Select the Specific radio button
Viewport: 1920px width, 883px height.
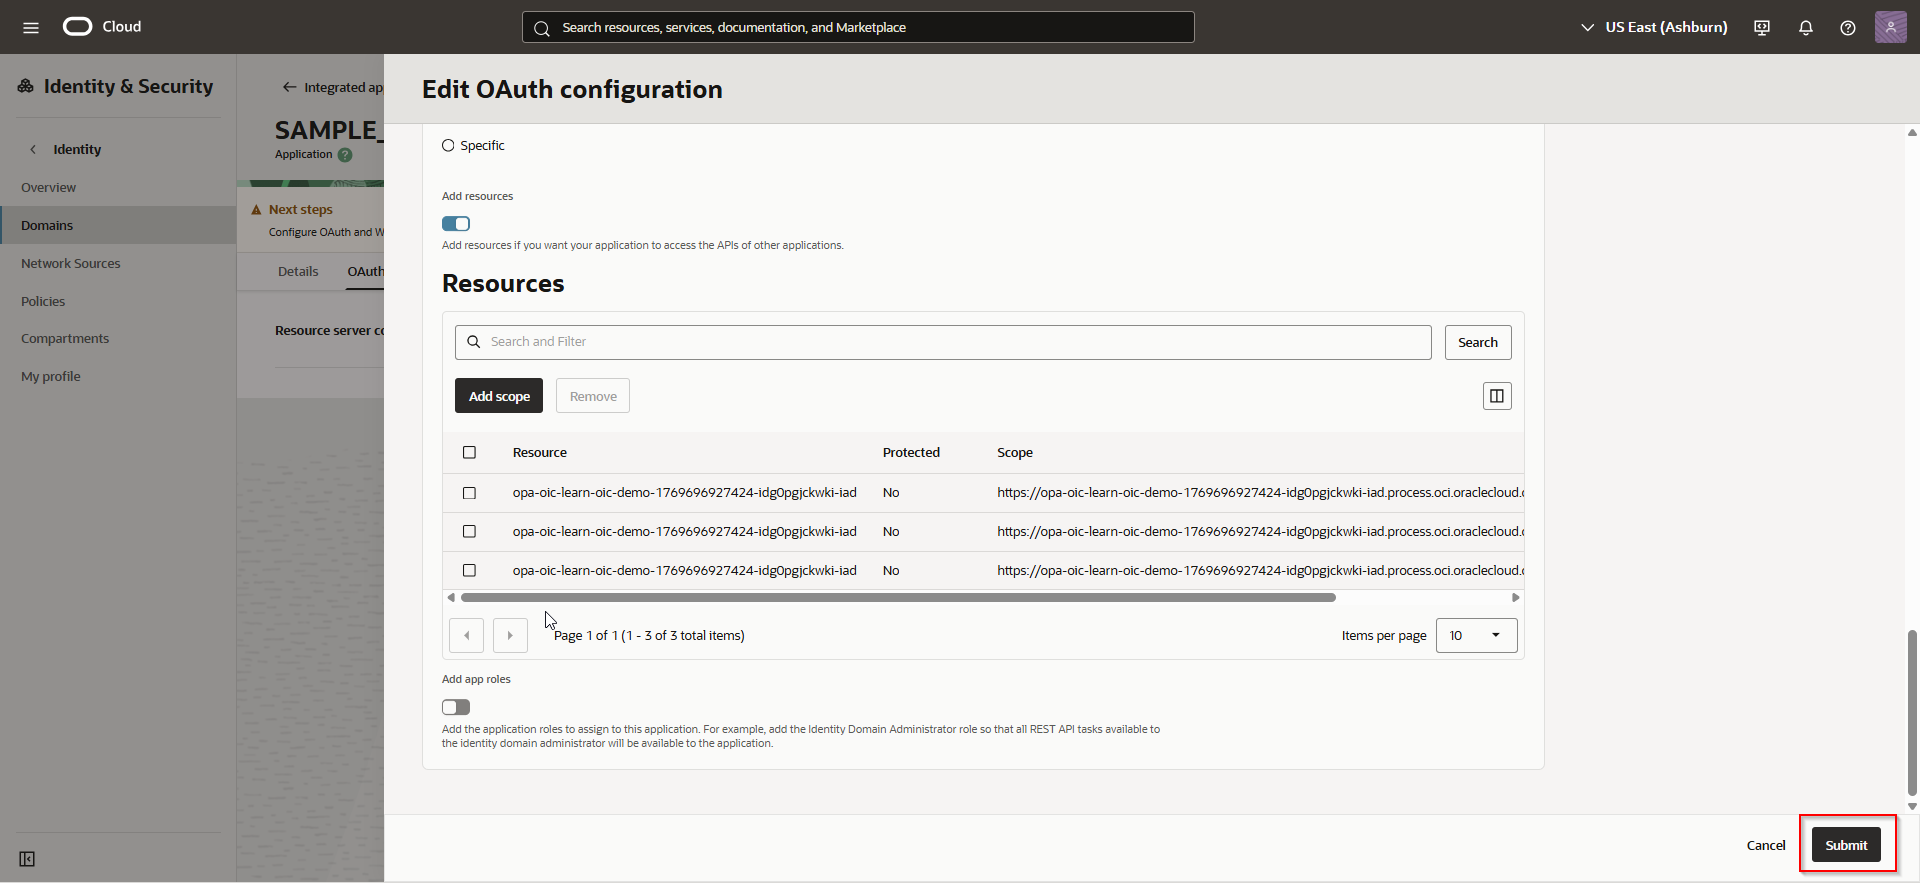[x=448, y=146]
